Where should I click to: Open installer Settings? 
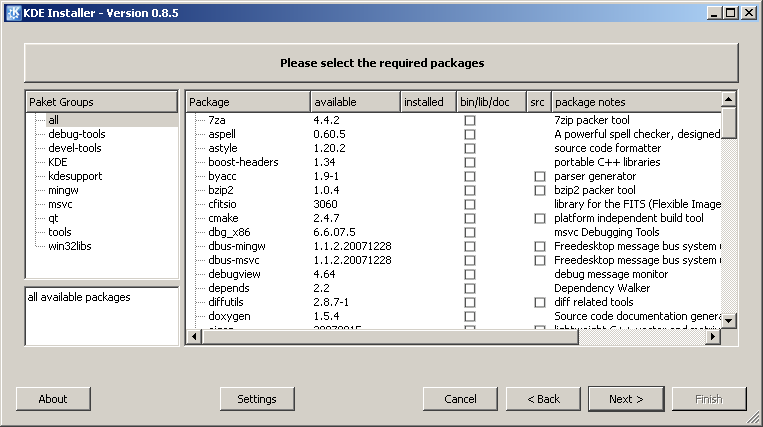click(257, 399)
